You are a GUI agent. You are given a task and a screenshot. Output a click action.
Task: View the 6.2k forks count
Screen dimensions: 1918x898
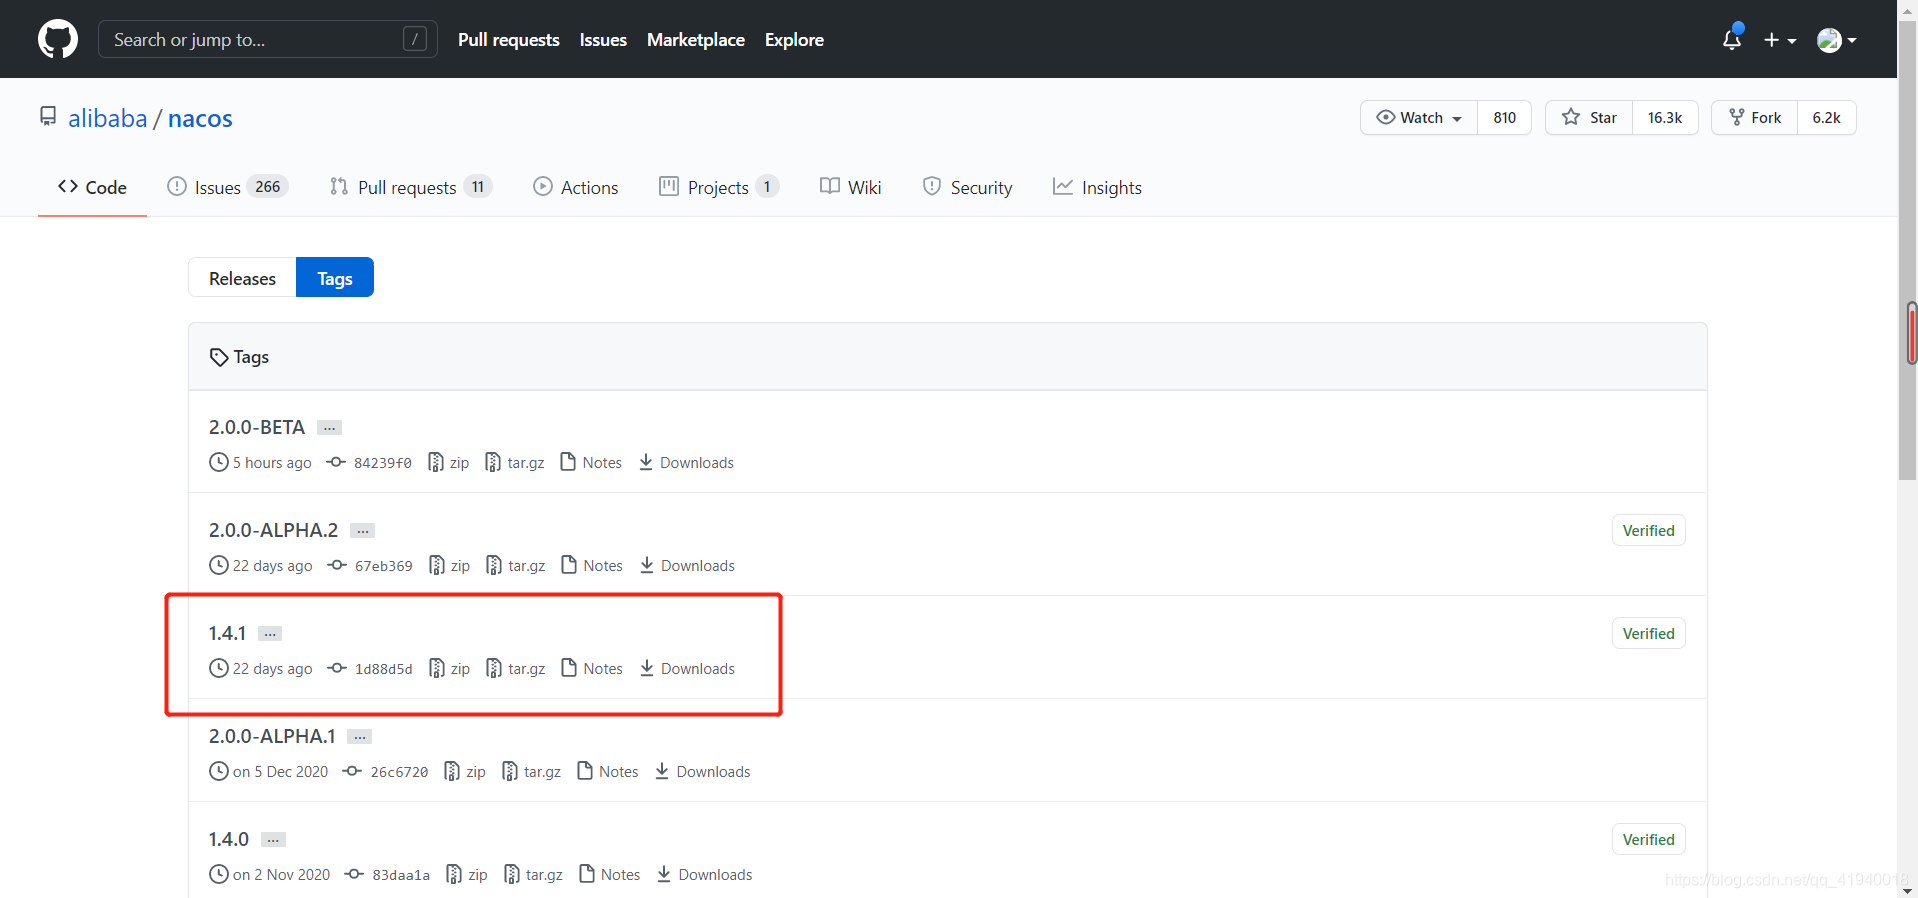(x=1826, y=118)
